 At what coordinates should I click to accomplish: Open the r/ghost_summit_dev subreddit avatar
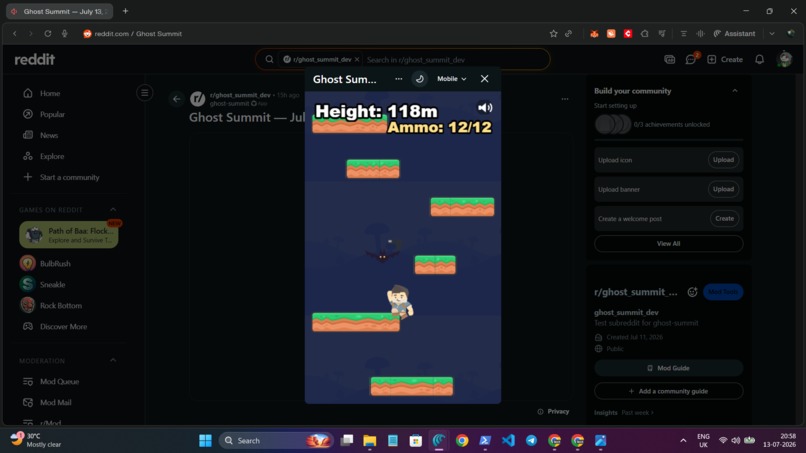(x=197, y=99)
